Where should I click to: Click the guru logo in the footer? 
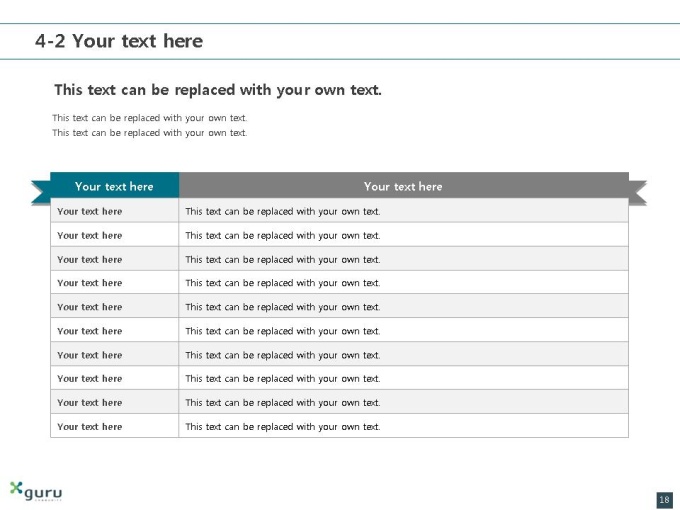36,491
